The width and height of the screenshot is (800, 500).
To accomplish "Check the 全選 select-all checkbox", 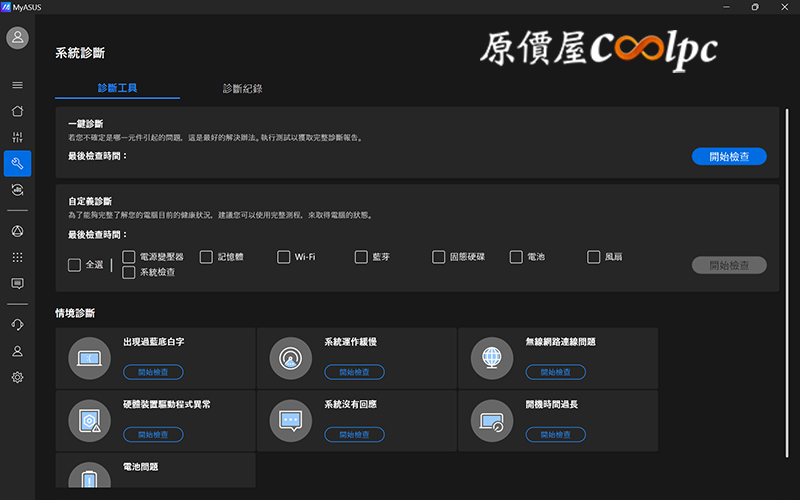I will [74, 265].
